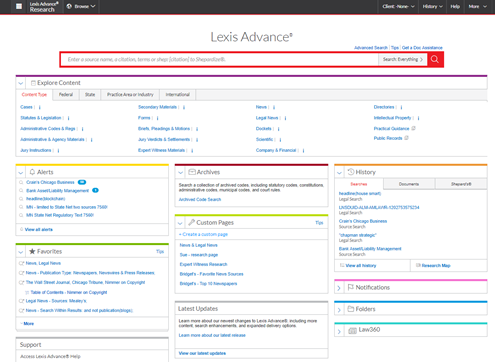Open the product grid switcher icon

tap(19, 6)
